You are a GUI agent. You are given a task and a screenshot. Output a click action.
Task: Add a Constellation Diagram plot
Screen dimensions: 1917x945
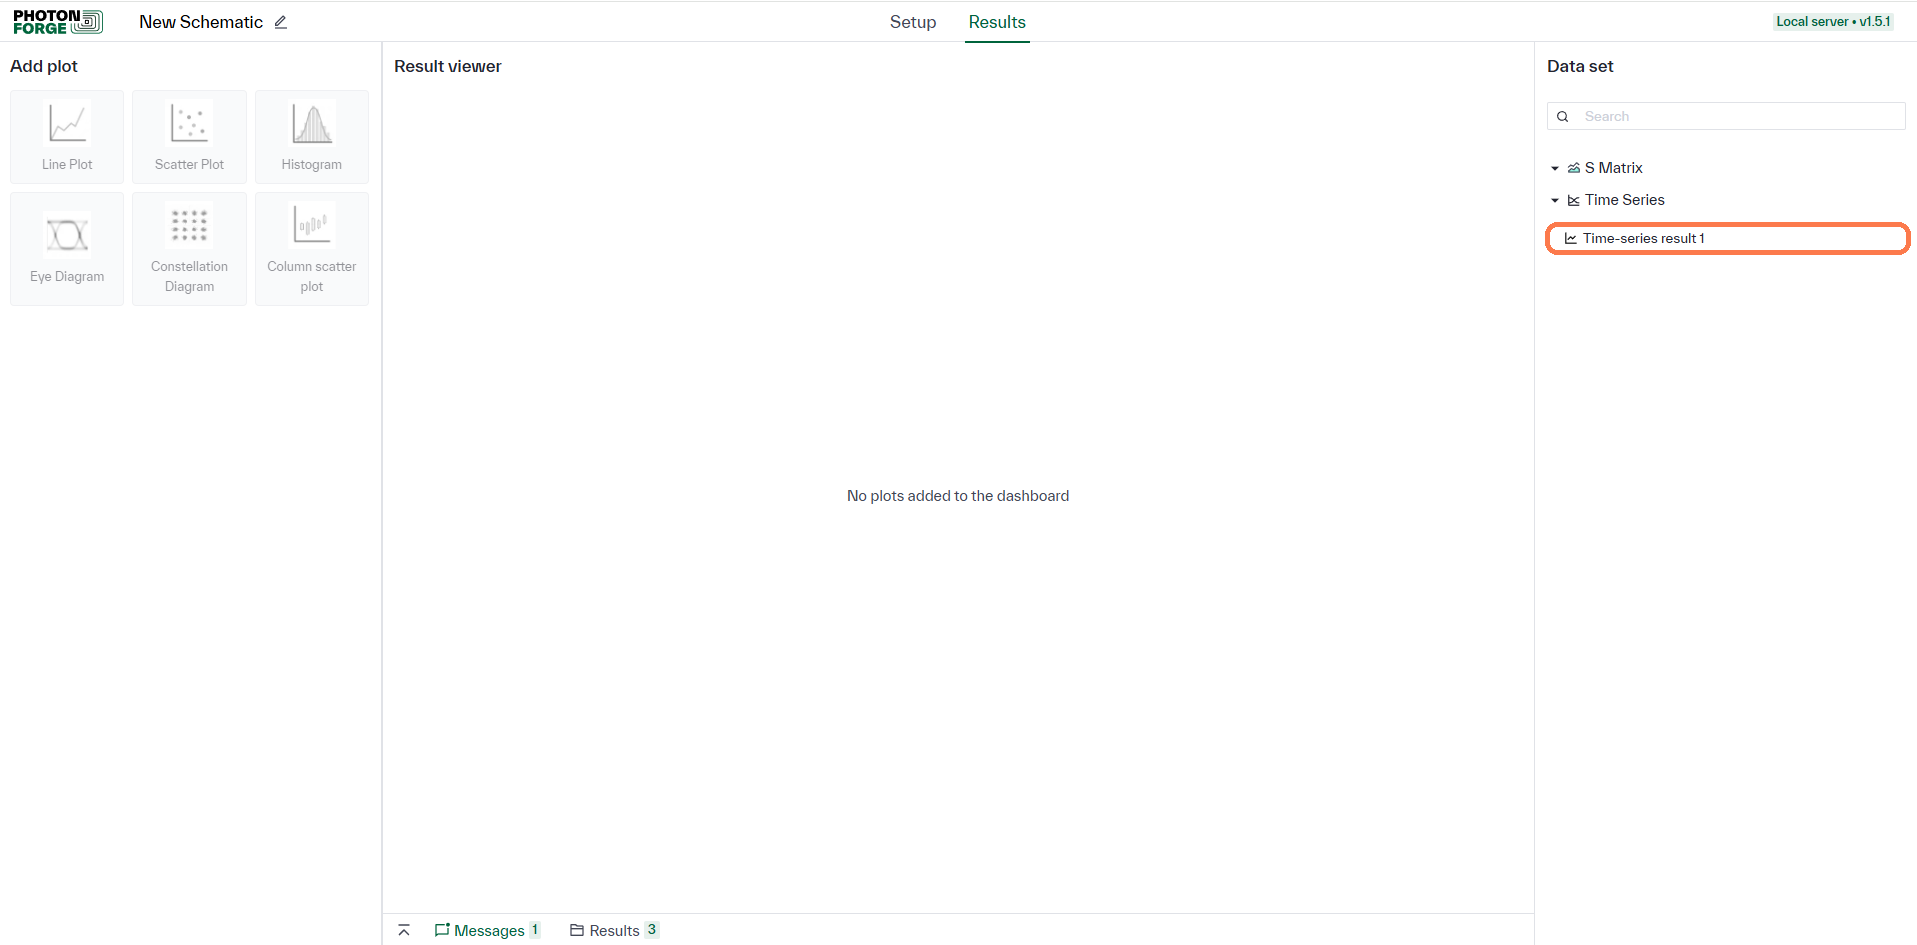pos(189,249)
